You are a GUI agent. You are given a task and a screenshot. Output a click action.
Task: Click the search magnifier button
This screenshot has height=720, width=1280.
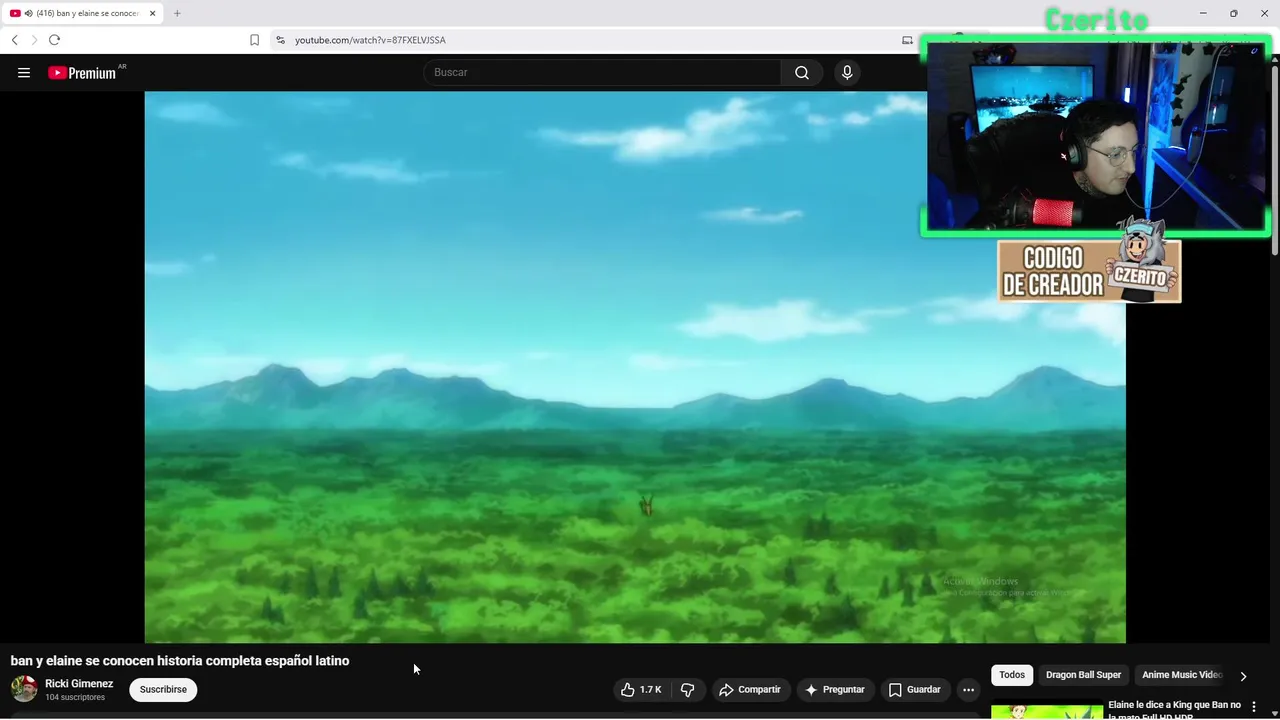tap(802, 72)
